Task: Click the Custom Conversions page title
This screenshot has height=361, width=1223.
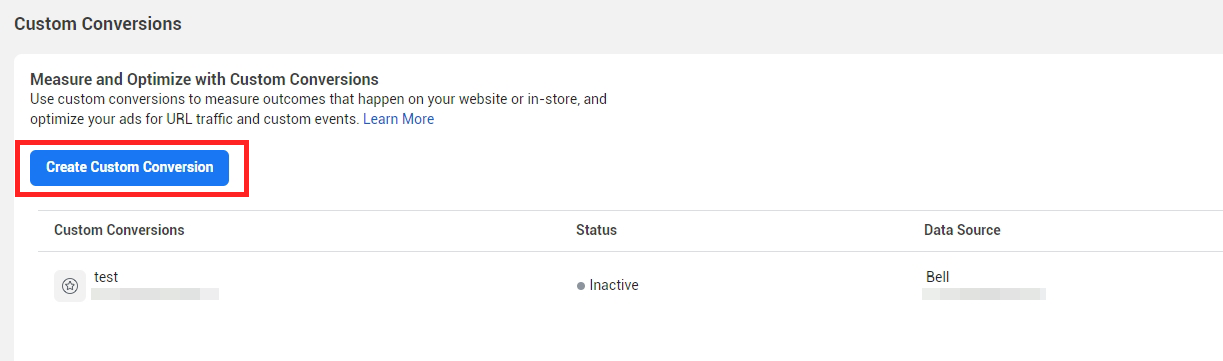Action: [98, 23]
